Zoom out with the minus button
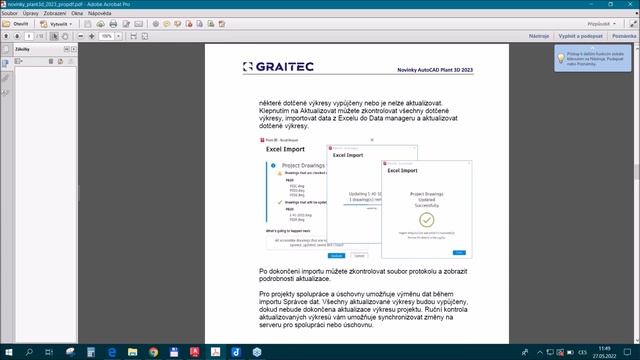This screenshot has width=640, height=360. 80,36
